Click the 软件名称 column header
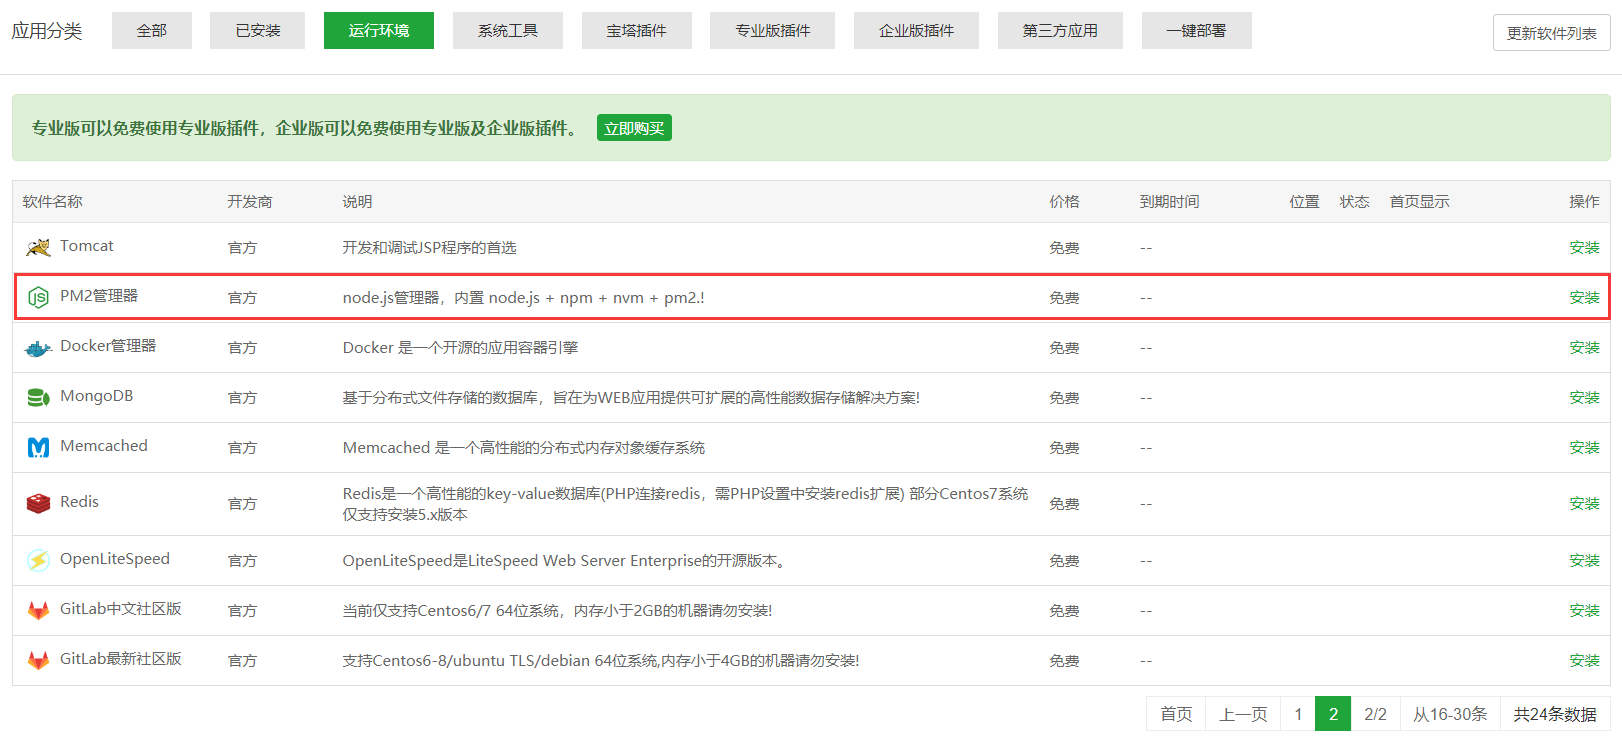 click(52, 202)
